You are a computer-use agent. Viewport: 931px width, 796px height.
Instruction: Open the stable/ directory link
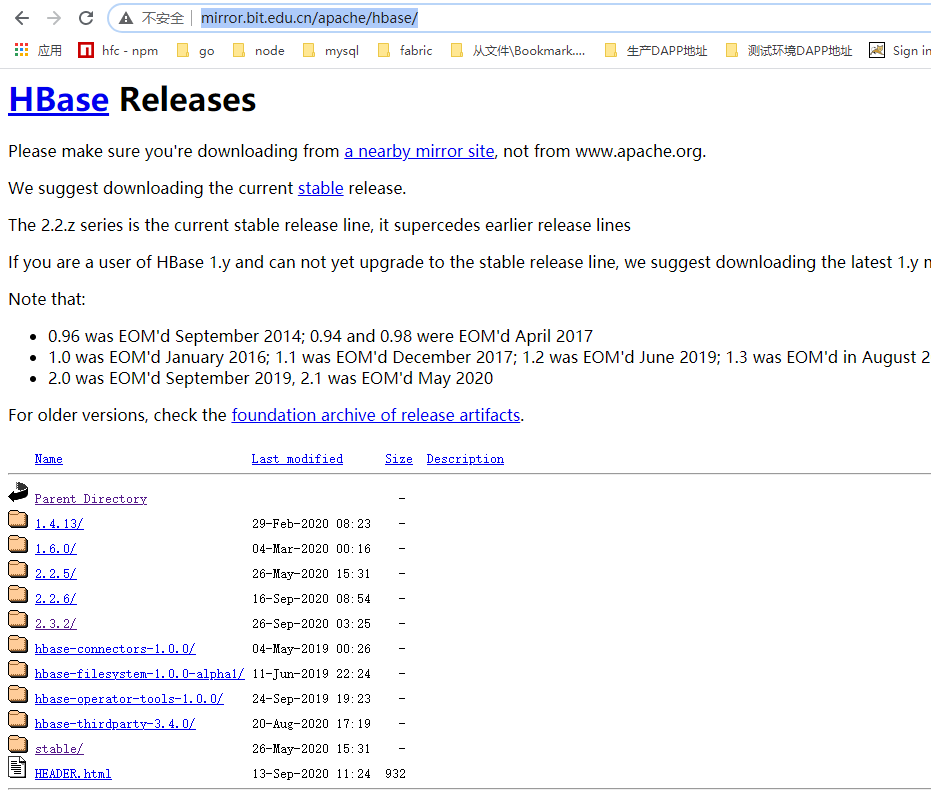(x=59, y=749)
